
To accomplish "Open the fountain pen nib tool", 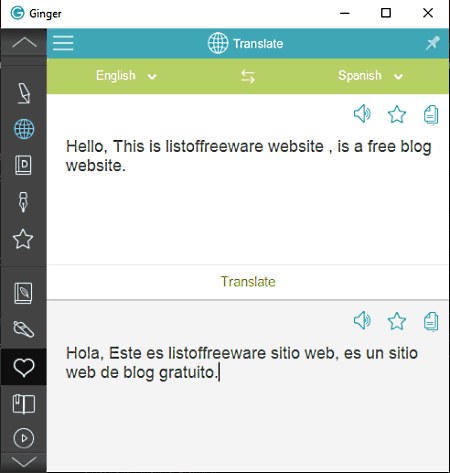I will (x=23, y=202).
